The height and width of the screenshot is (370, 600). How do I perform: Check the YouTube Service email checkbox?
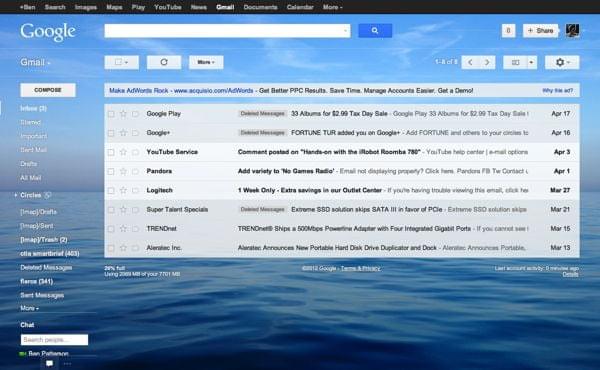111,152
